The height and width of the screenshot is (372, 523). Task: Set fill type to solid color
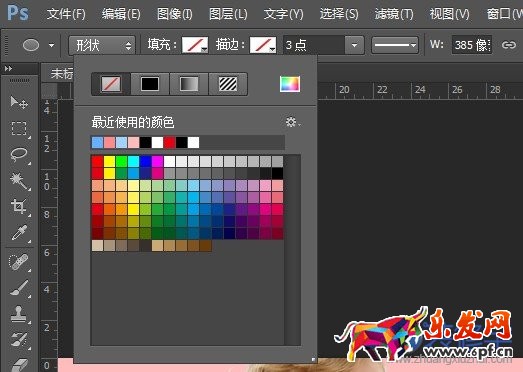[x=150, y=84]
